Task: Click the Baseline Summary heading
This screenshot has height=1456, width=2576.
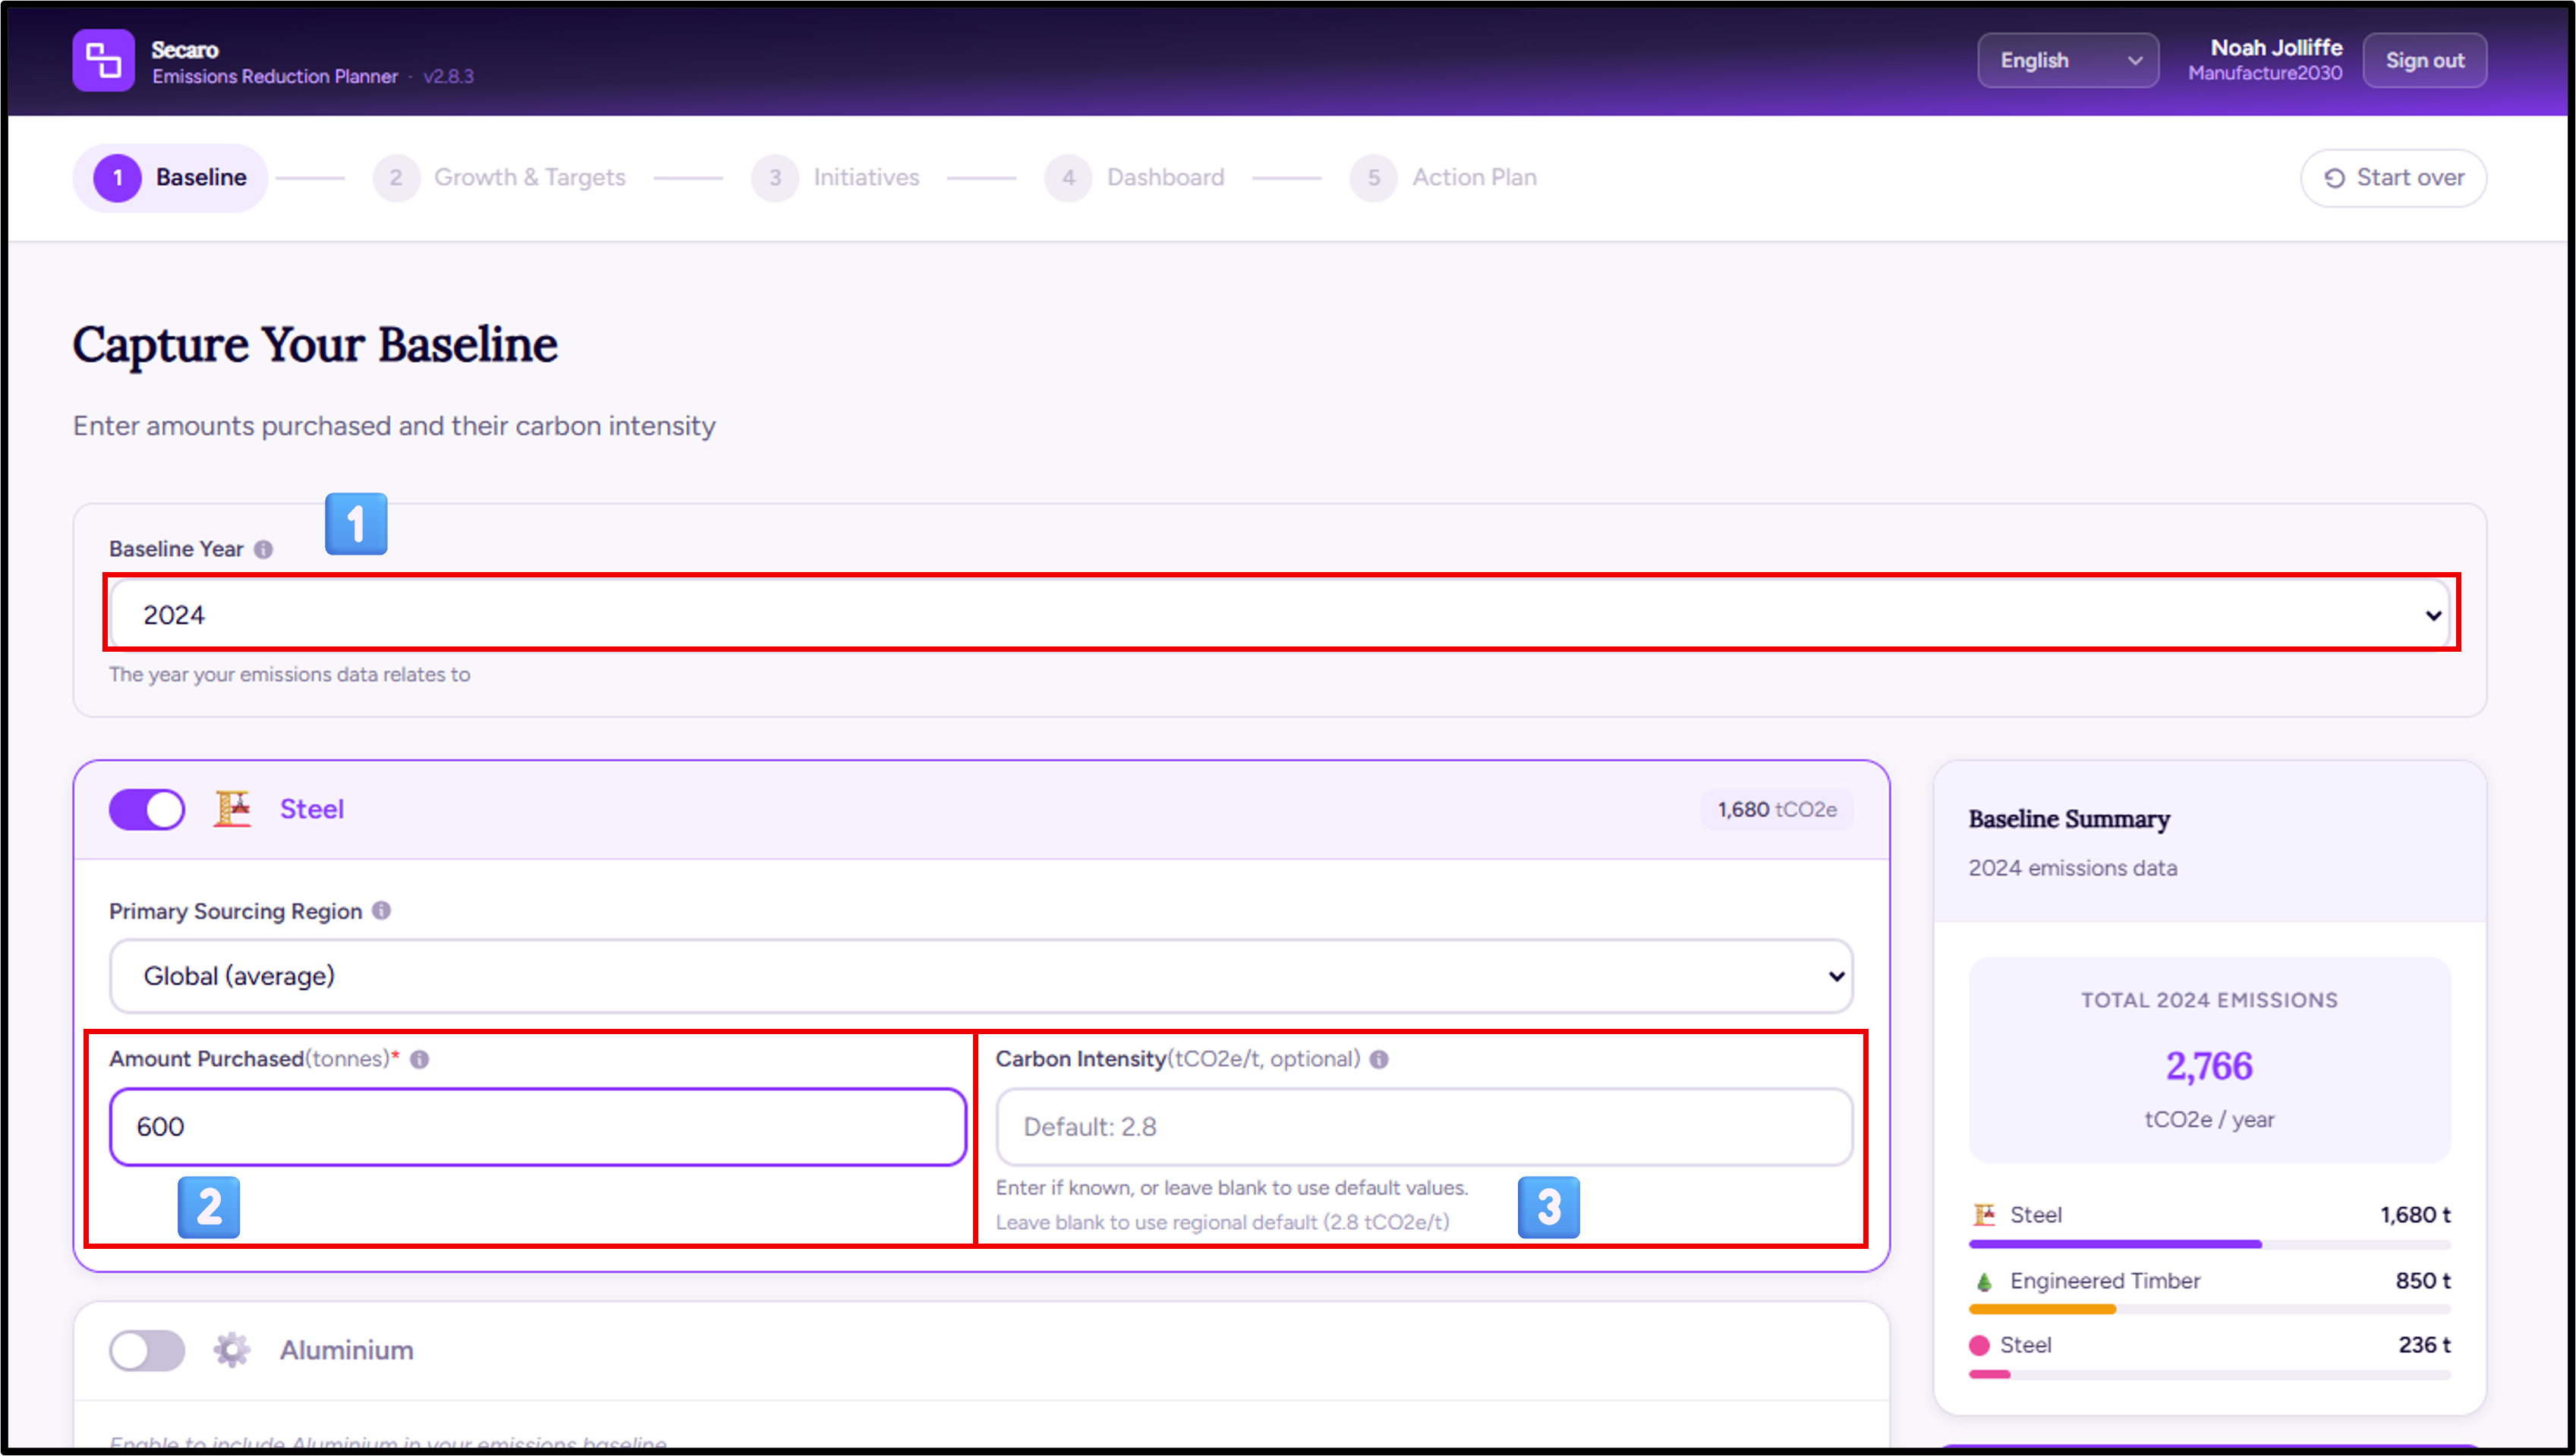Action: pos(2069,819)
